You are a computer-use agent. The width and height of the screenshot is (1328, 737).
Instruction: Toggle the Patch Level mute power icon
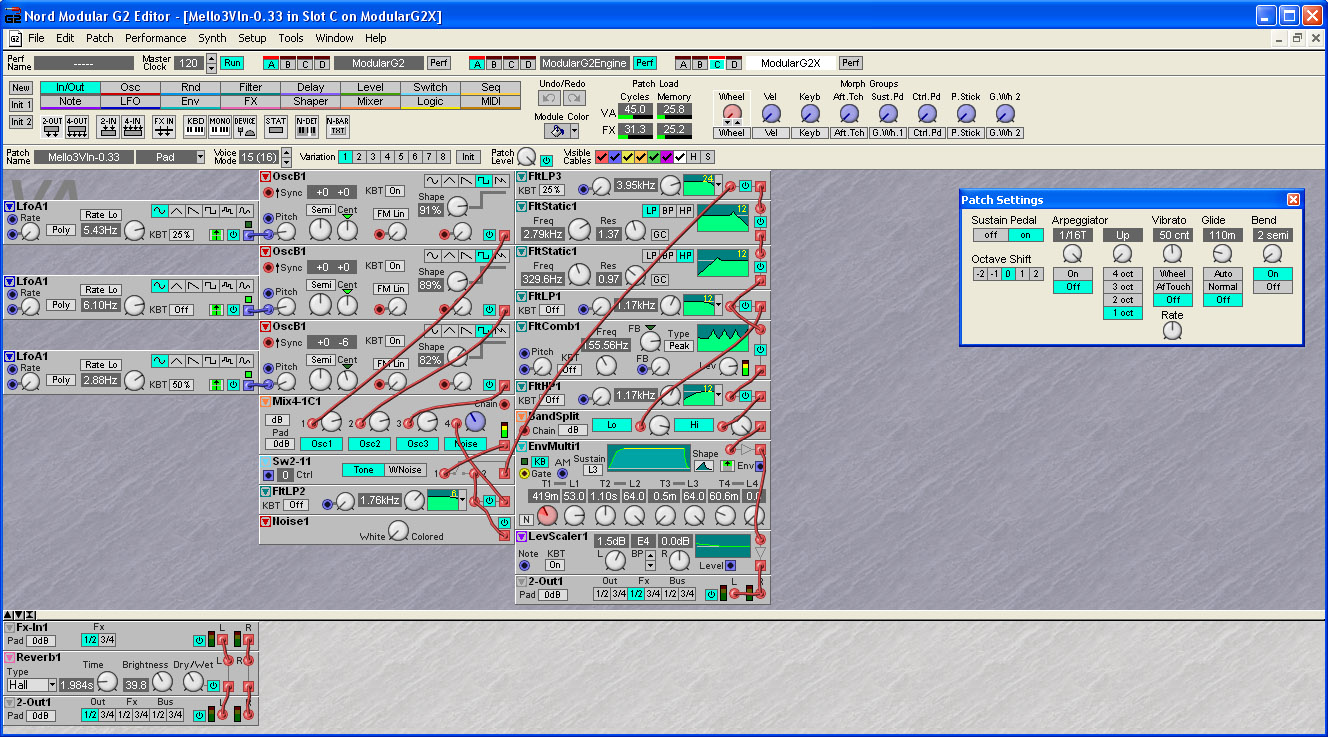pos(546,160)
